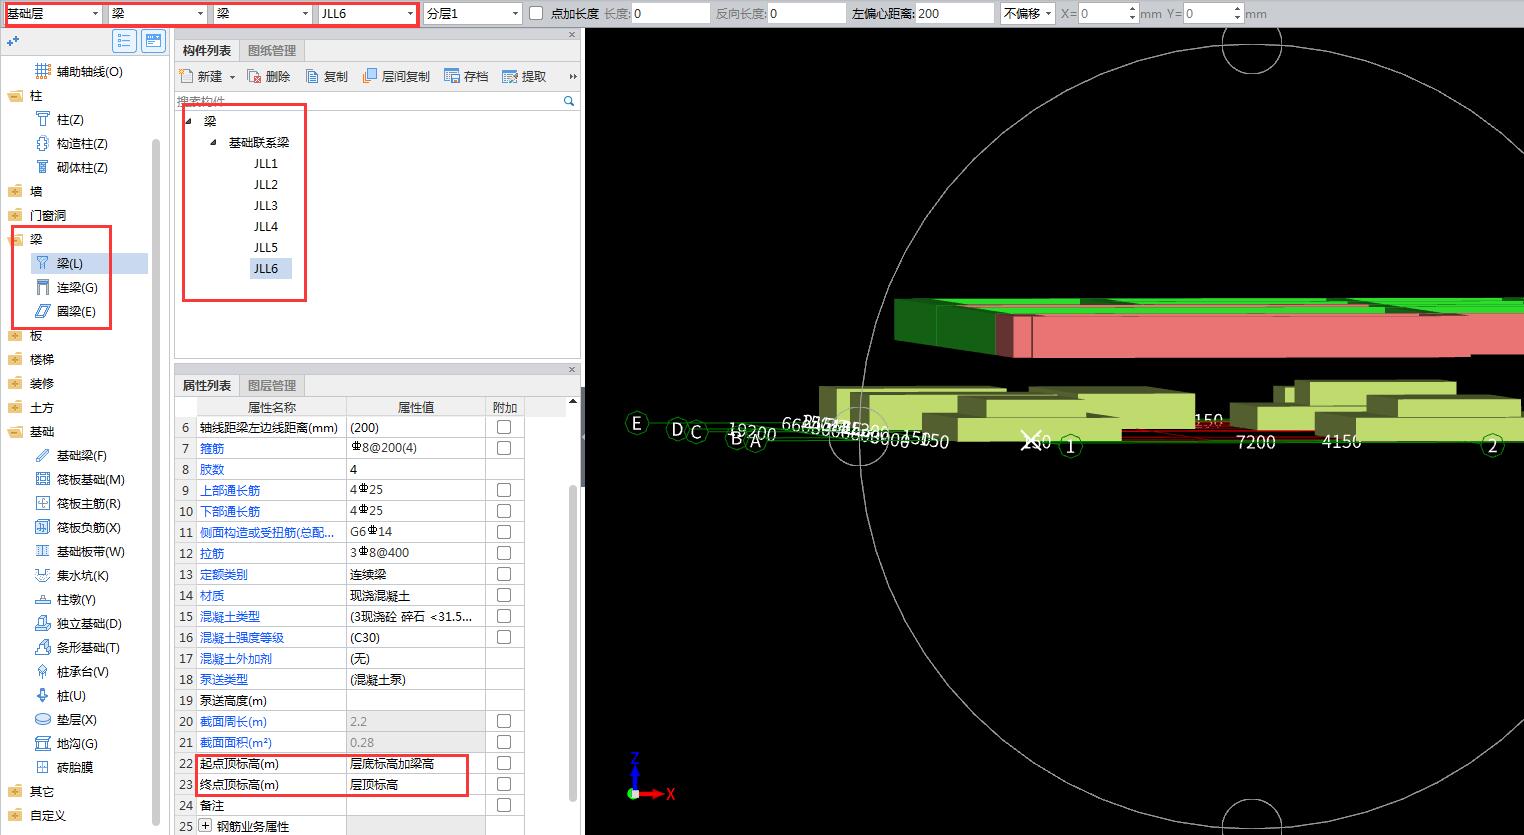Tick 附加 checkbox for 终点顶标高 row
Viewport: 1524px width, 835px height.
tap(504, 784)
